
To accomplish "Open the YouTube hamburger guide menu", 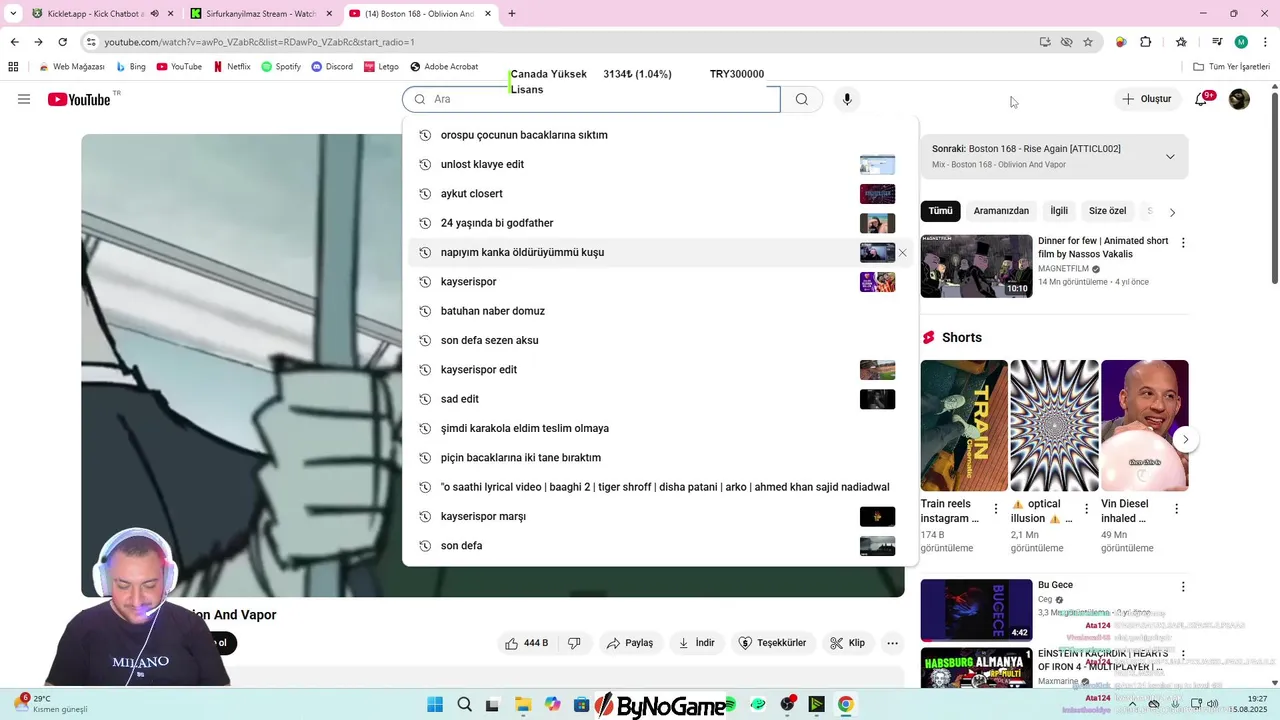I will click(24, 99).
